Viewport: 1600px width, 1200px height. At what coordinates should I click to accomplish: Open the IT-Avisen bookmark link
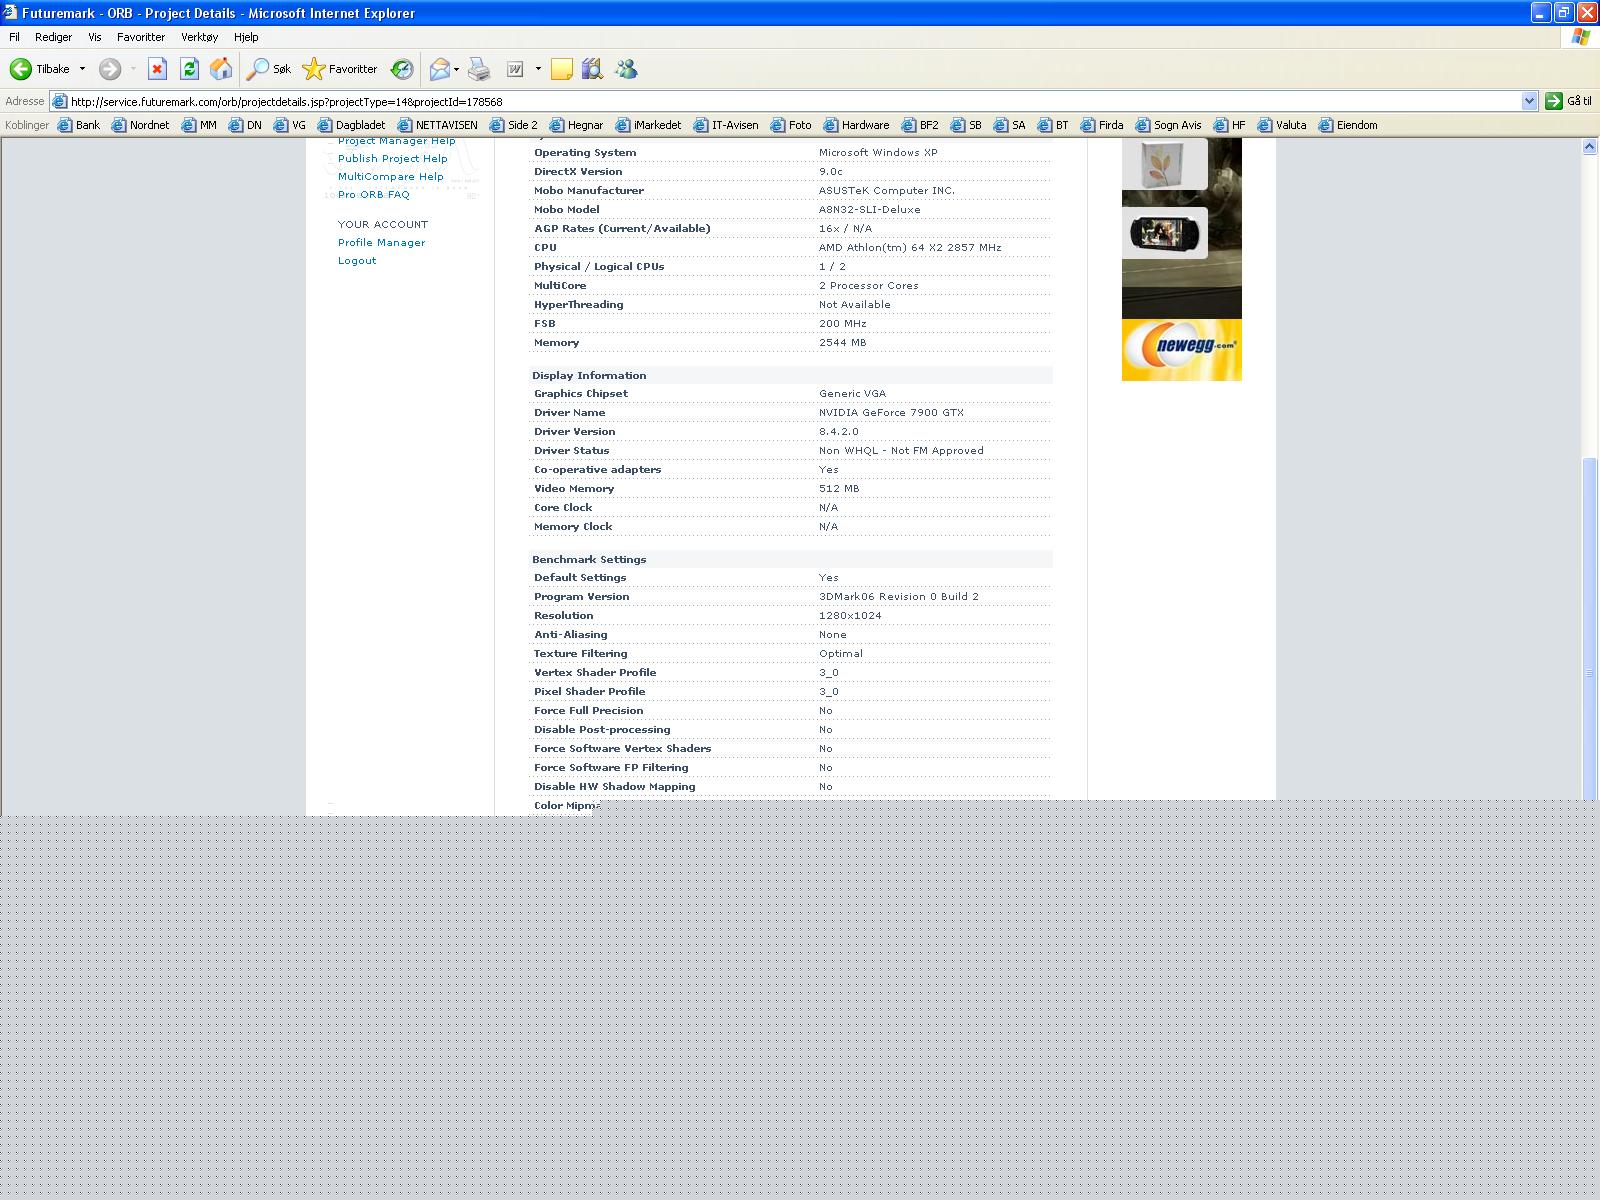[726, 125]
